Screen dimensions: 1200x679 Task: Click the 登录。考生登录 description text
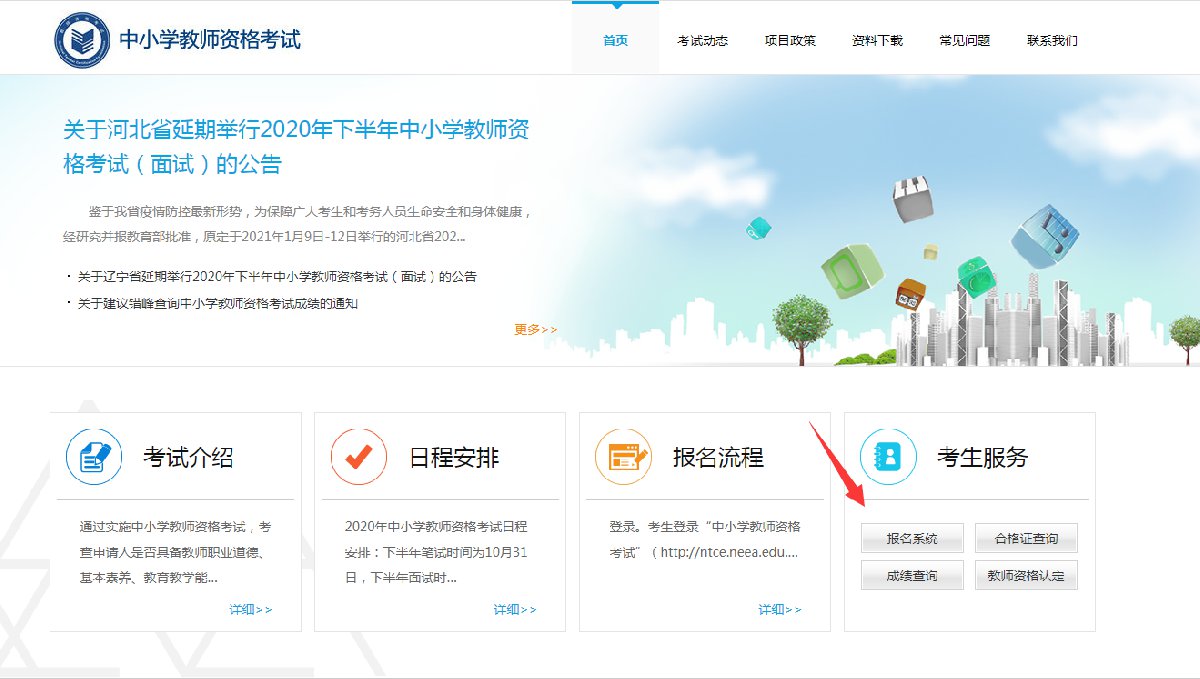pyautogui.click(x=706, y=539)
